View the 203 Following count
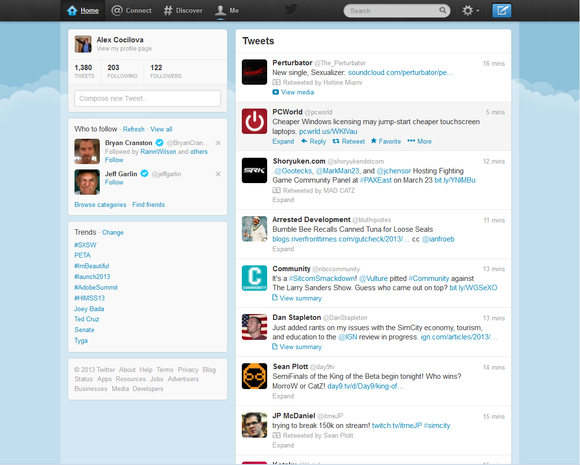The width and height of the screenshot is (580, 465). (x=122, y=71)
